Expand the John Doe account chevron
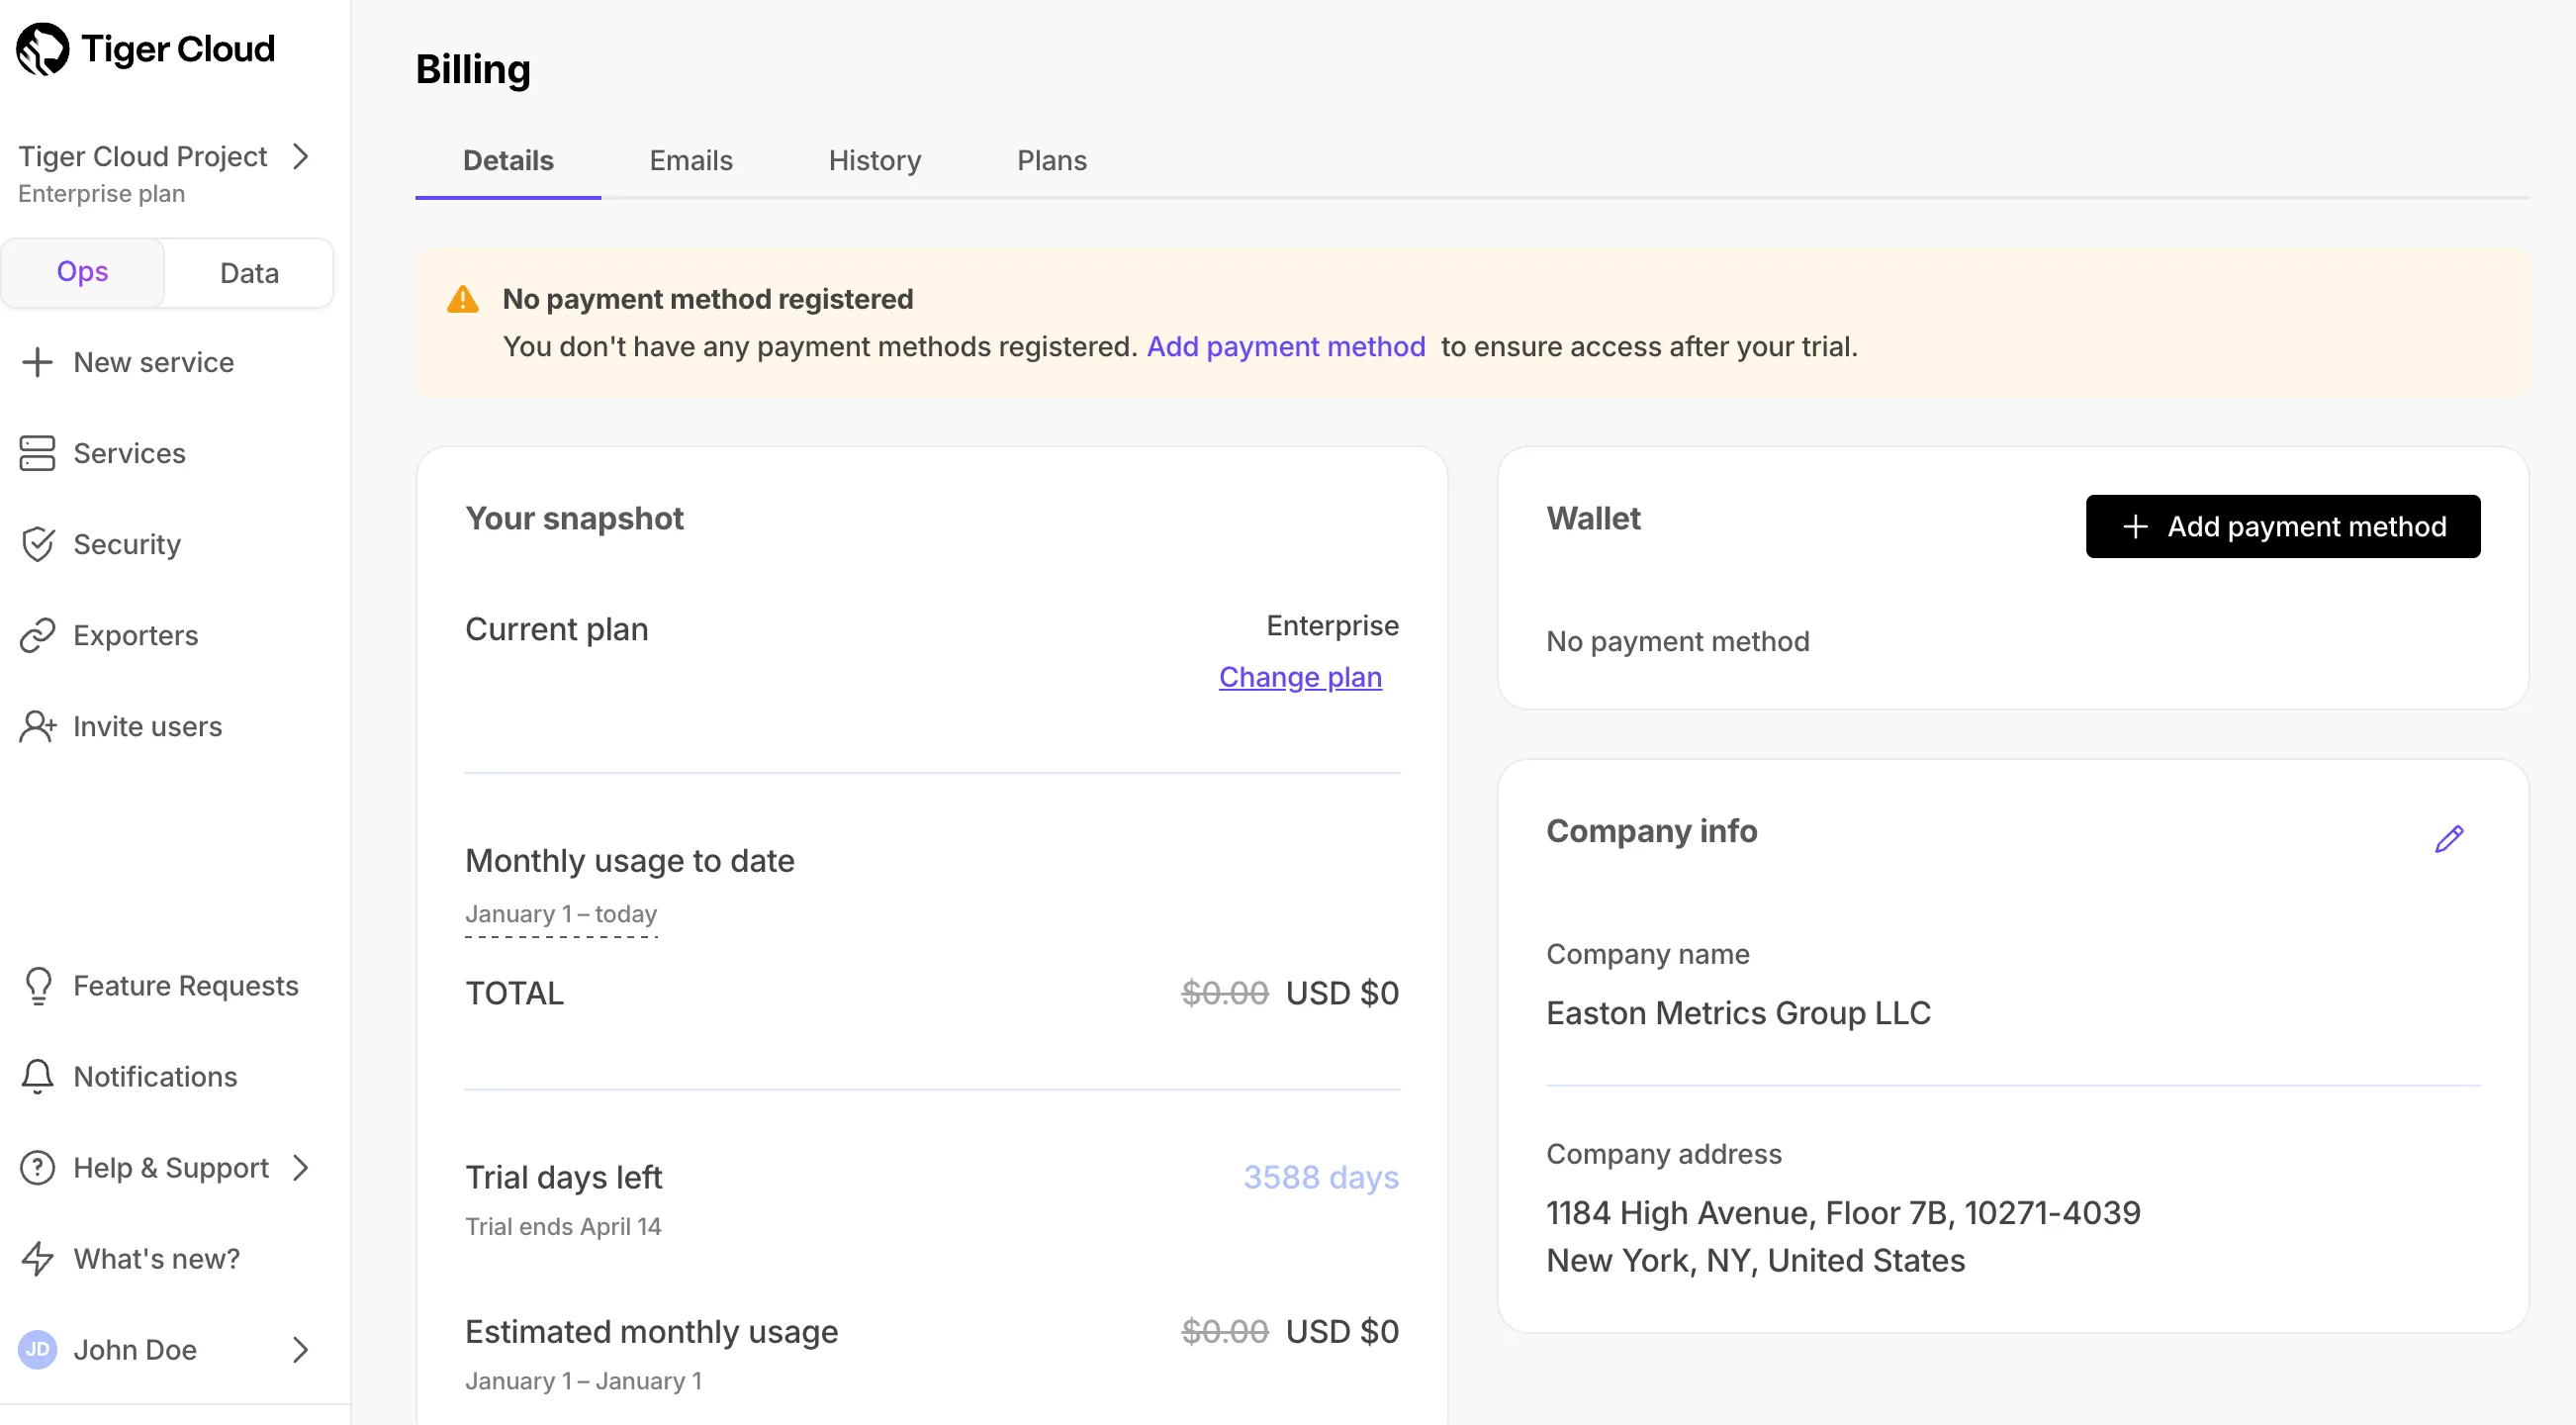This screenshot has height=1425, width=2576. [300, 1349]
